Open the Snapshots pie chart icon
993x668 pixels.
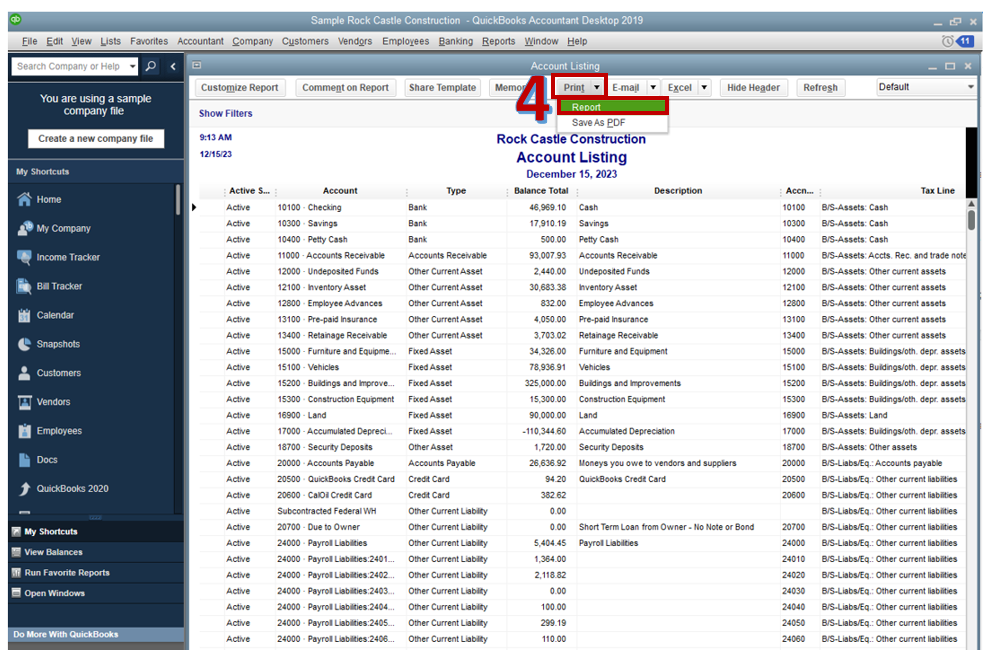25,344
